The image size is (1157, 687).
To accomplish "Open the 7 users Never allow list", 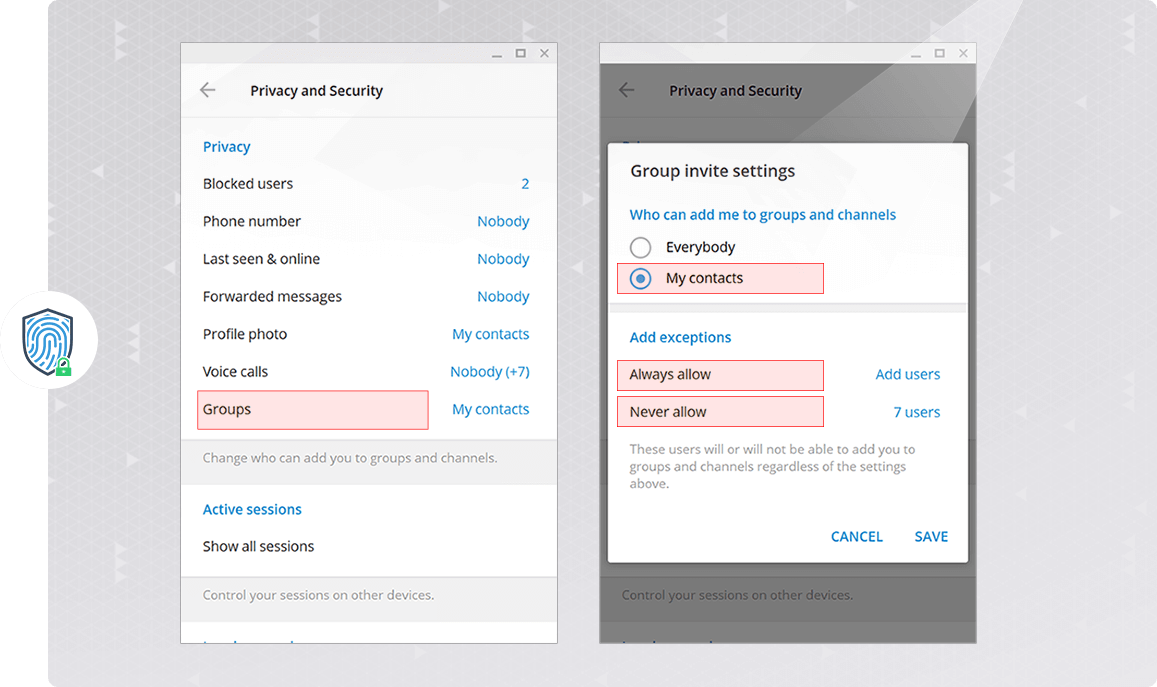I will click(x=916, y=412).
